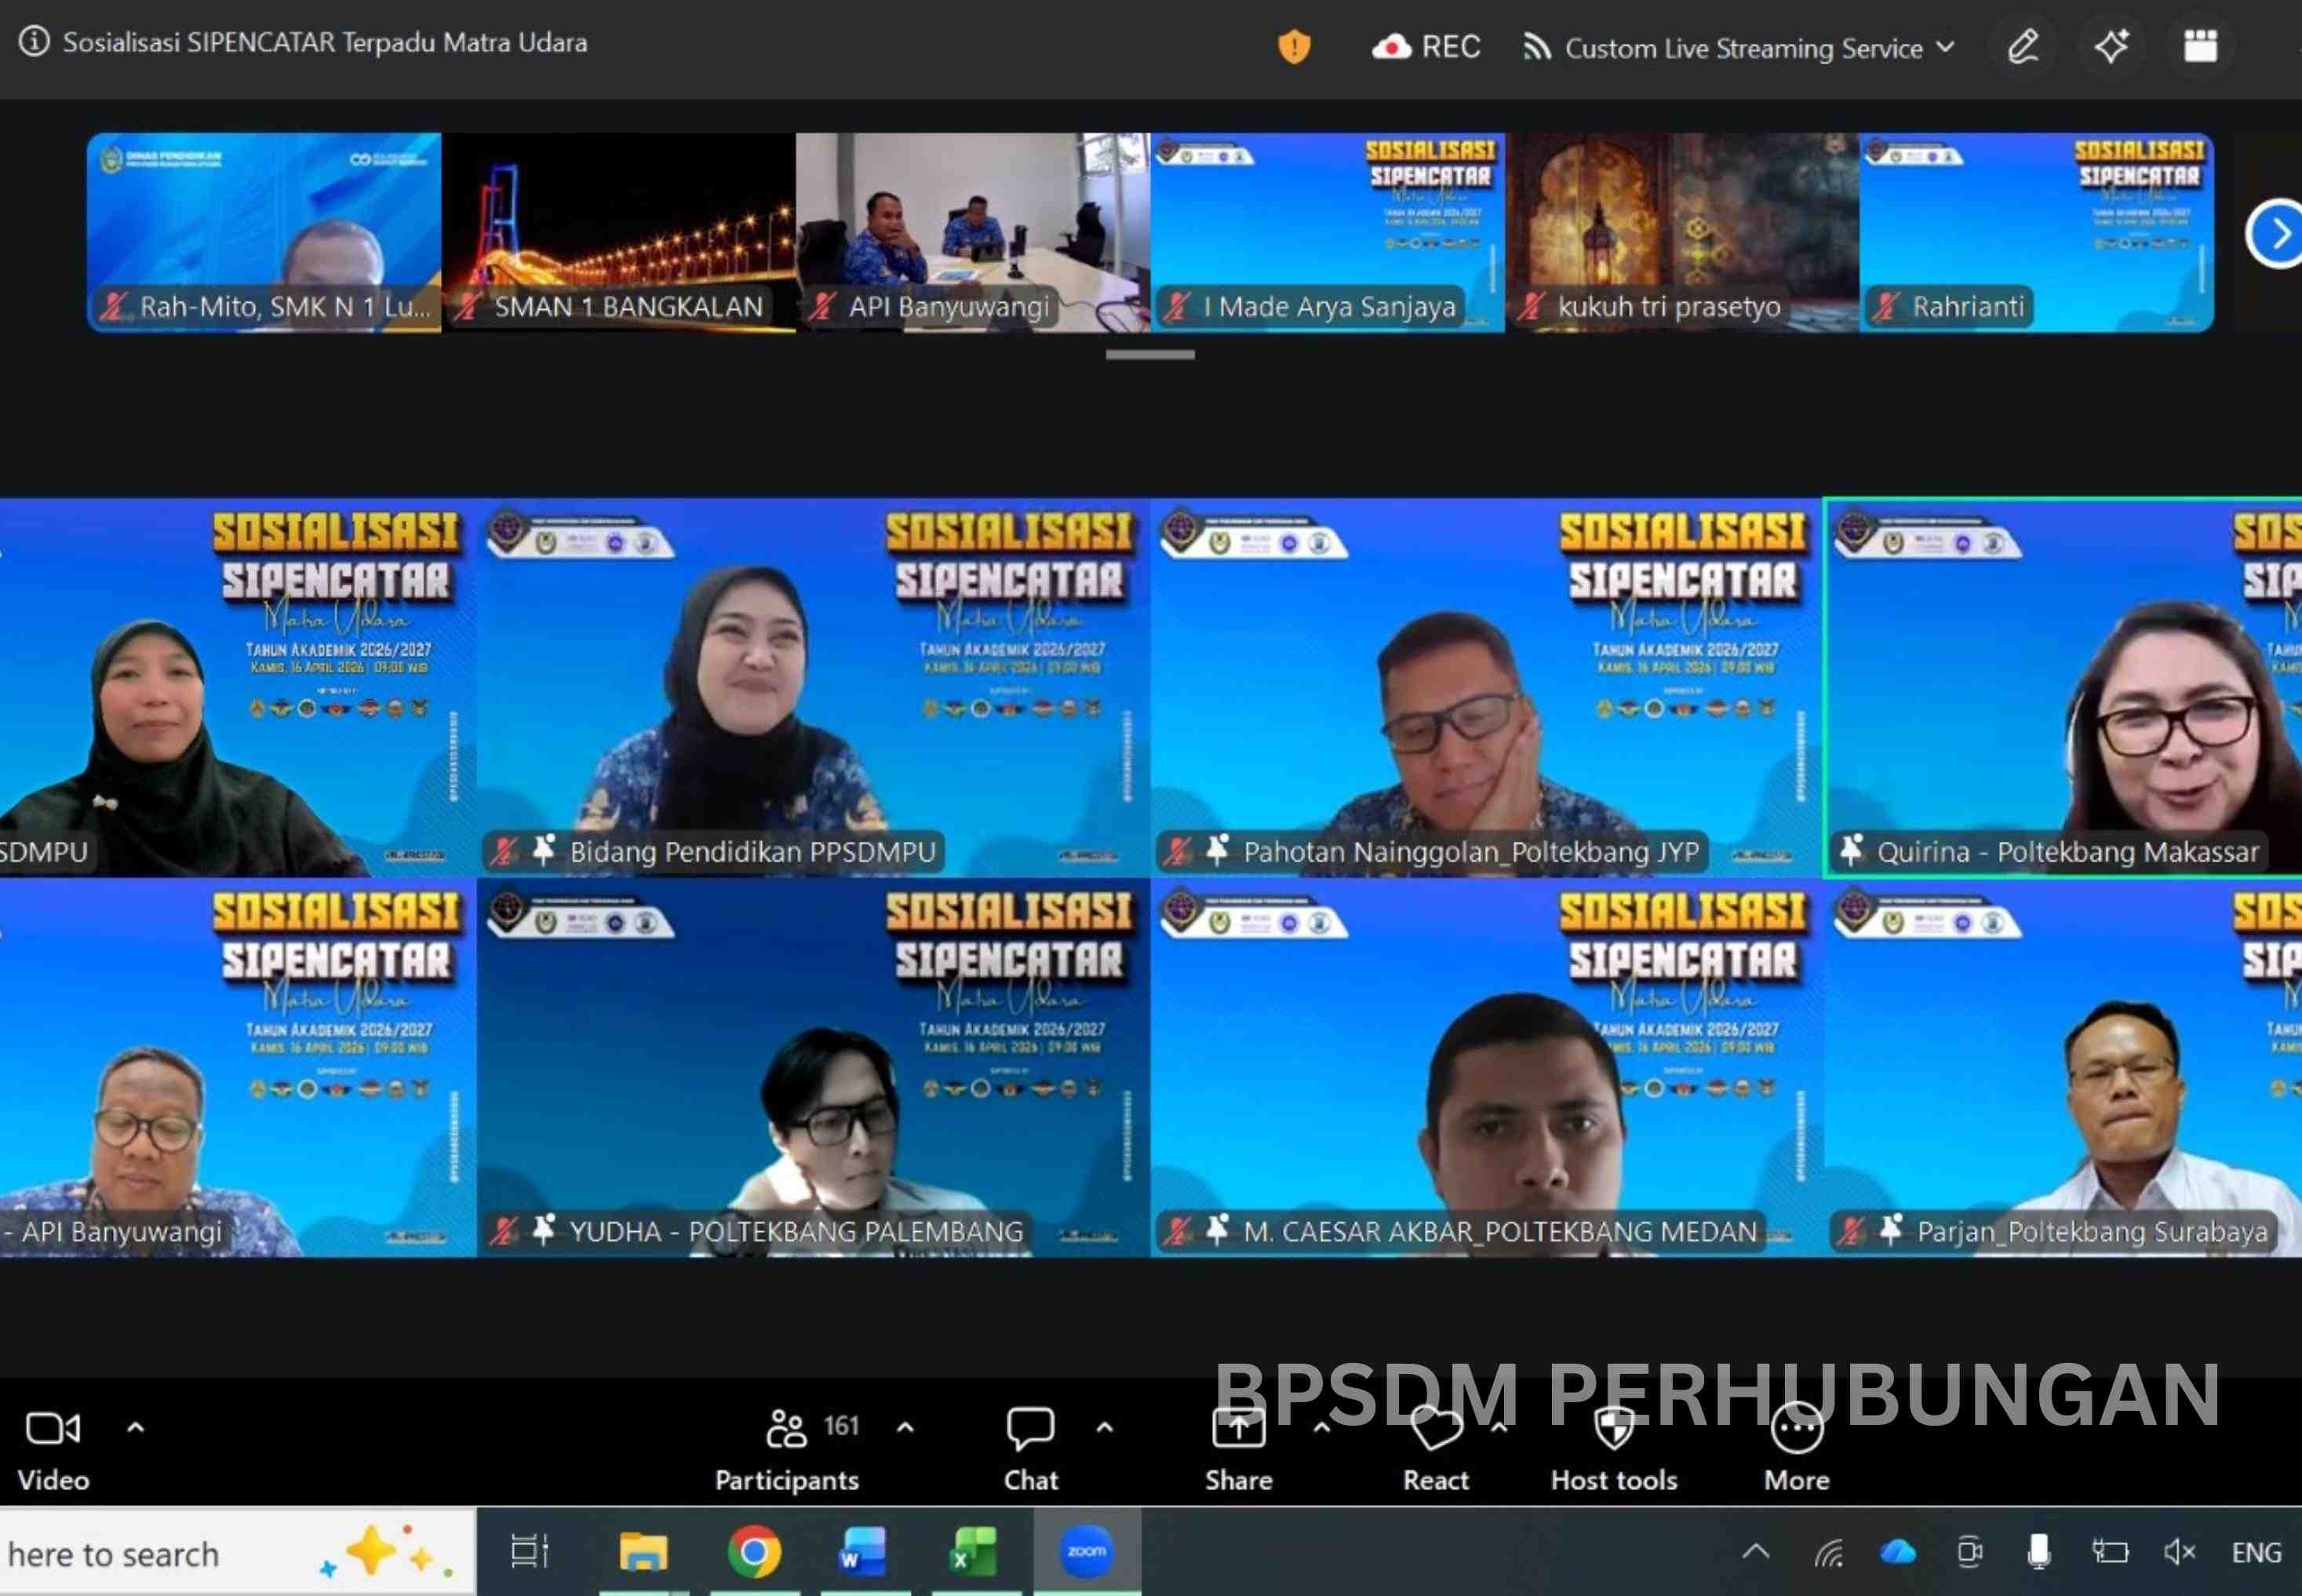Screen dimensions: 2302x1596
Task: Select the API Banyuwangi thumbnail in the top strip
Action: pos(973,232)
